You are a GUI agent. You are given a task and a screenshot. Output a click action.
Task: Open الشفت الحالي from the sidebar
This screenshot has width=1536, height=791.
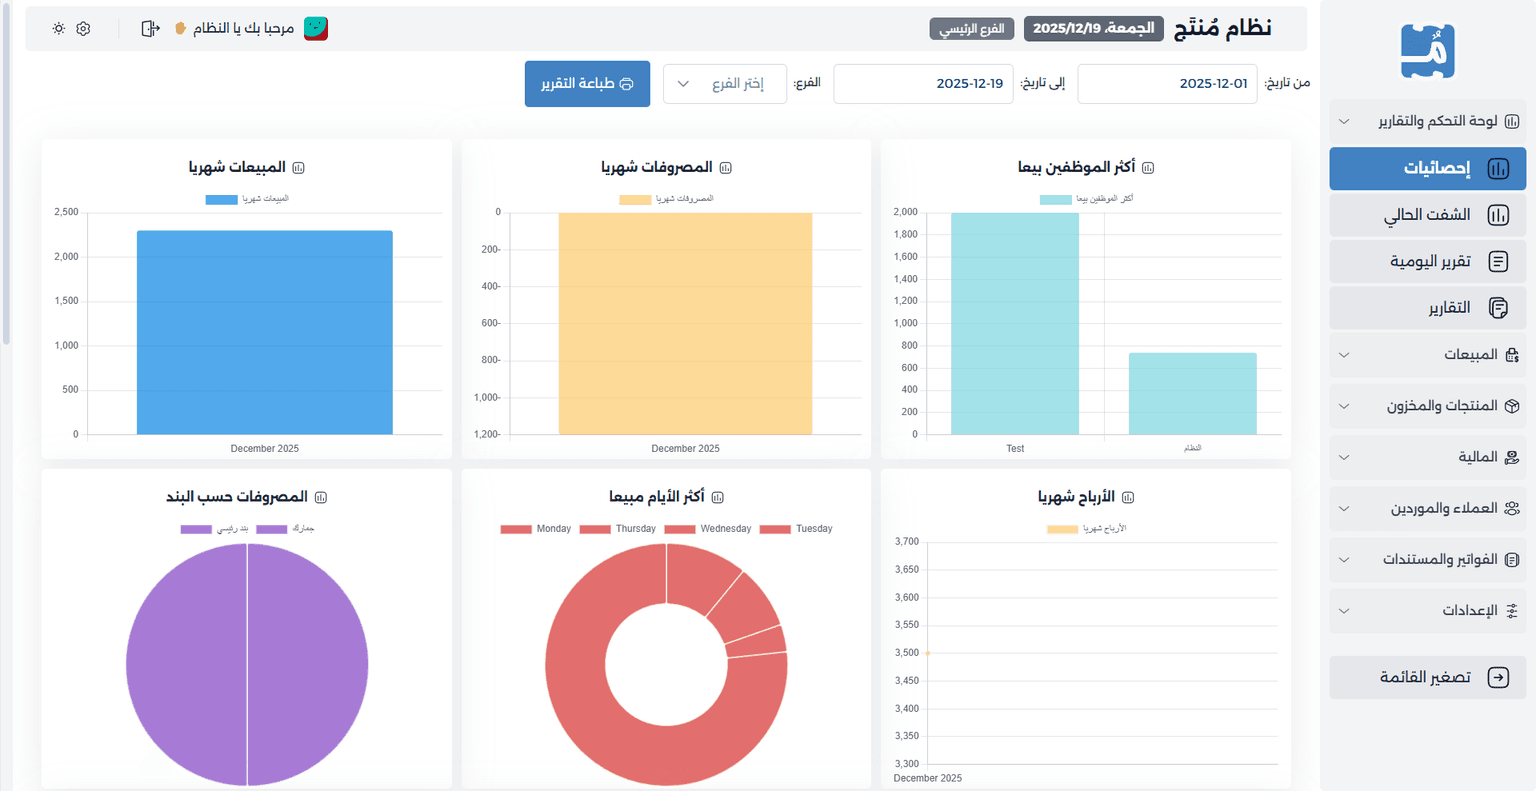tap(1428, 215)
